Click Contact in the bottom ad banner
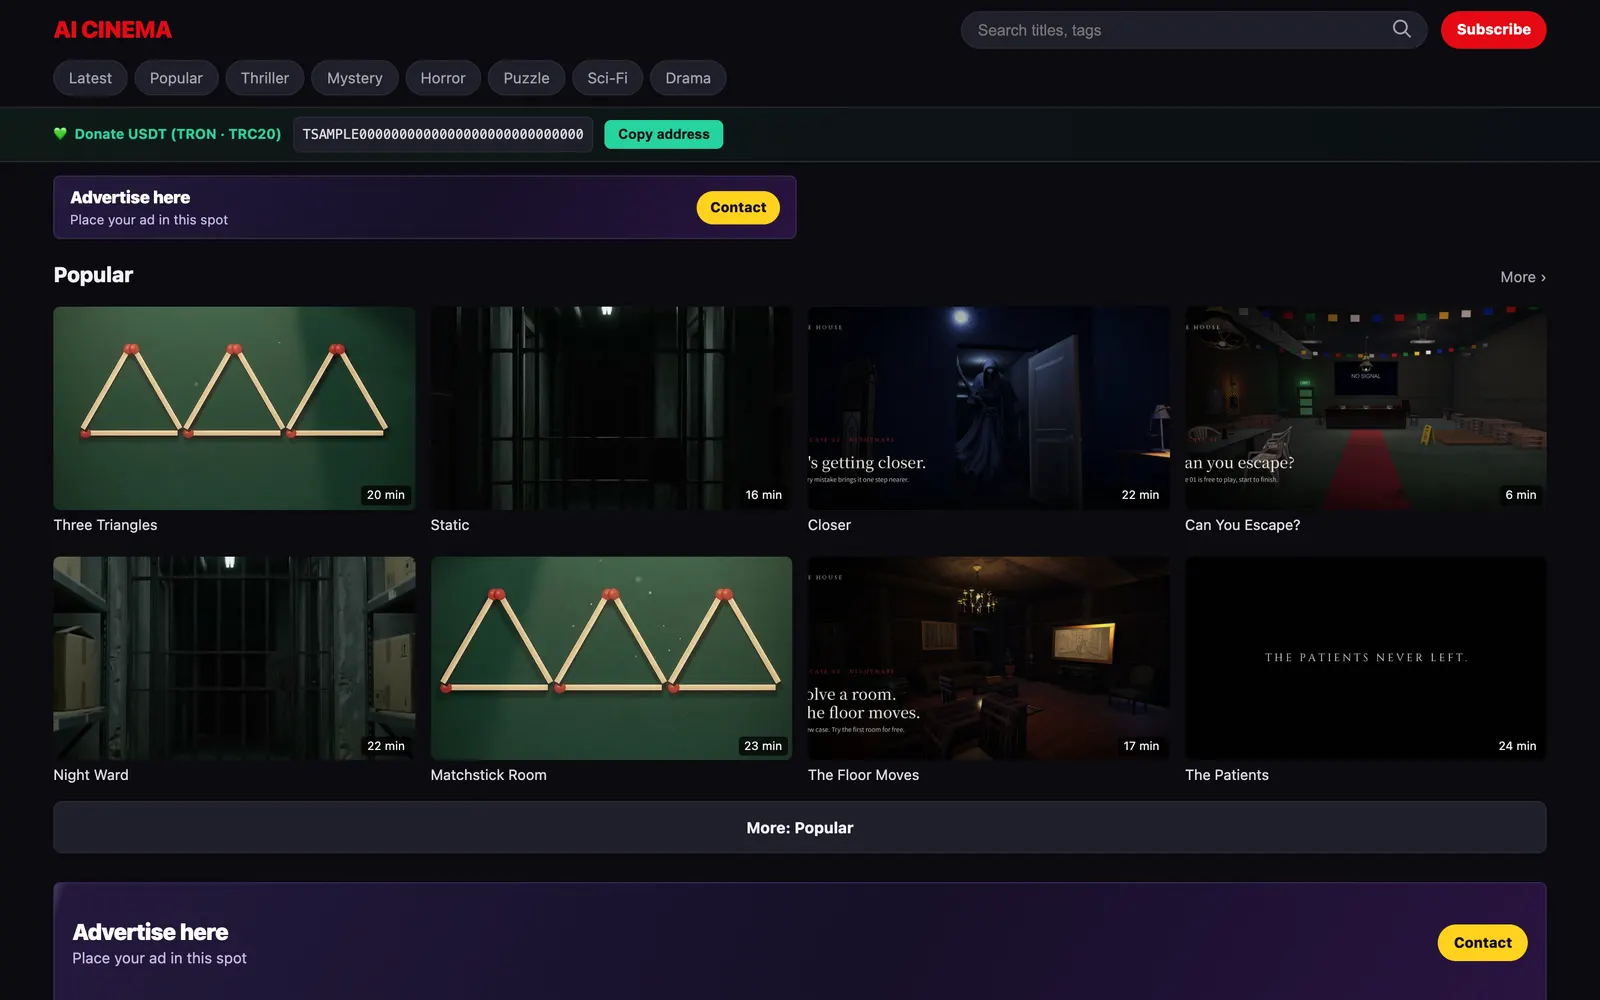1600x1000 pixels. [x=1482, y=943]
